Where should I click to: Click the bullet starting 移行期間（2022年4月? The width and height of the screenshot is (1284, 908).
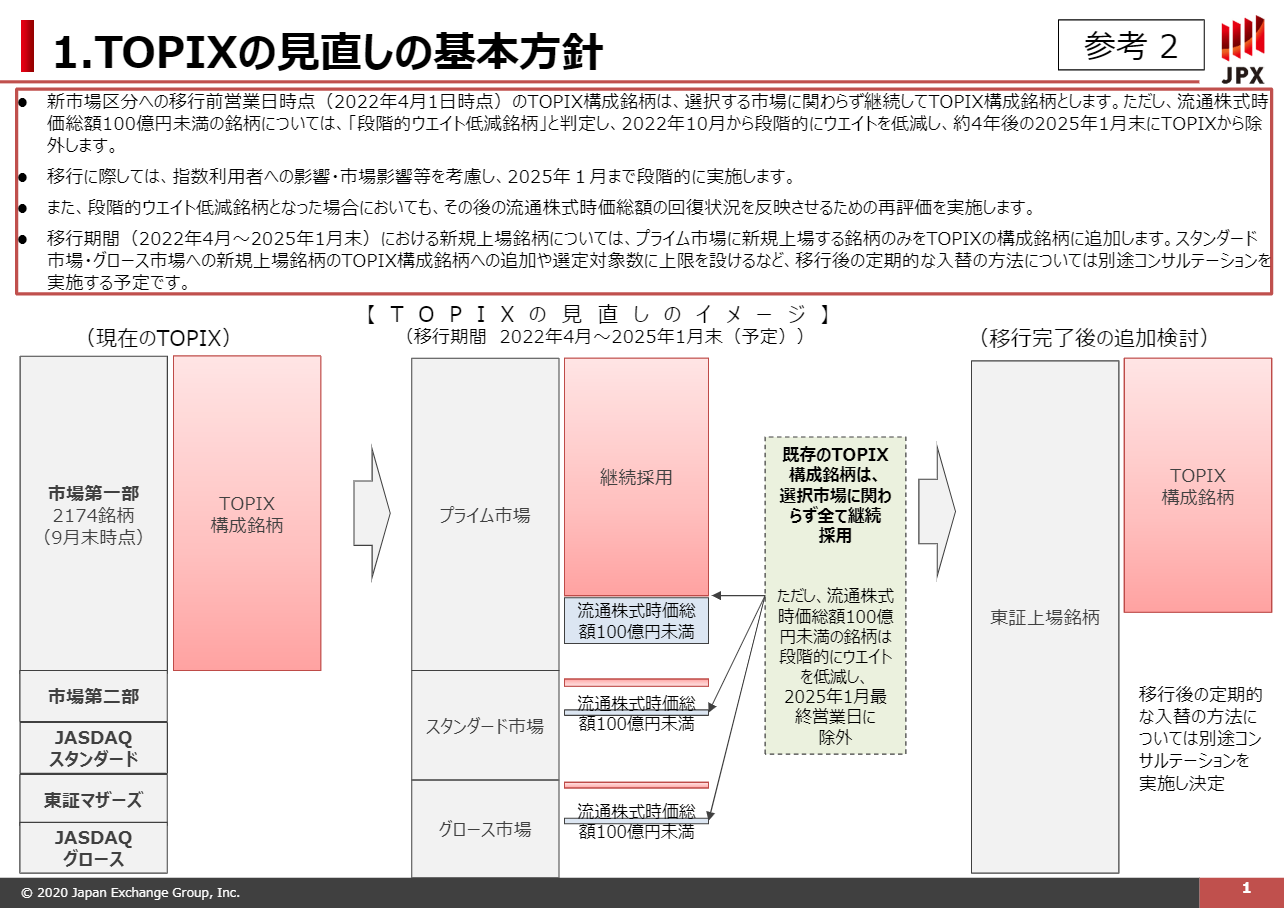658,260
